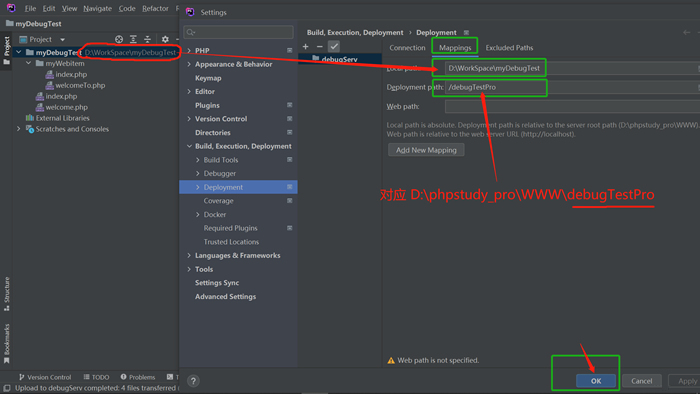Click the add server plus icon

point(305,46)
